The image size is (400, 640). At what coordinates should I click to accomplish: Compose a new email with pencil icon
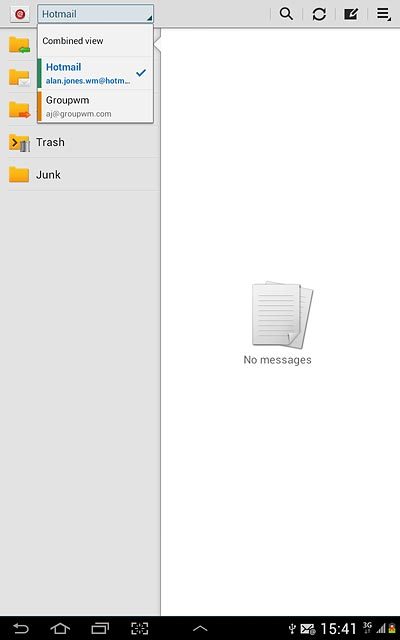pos(351,14)
